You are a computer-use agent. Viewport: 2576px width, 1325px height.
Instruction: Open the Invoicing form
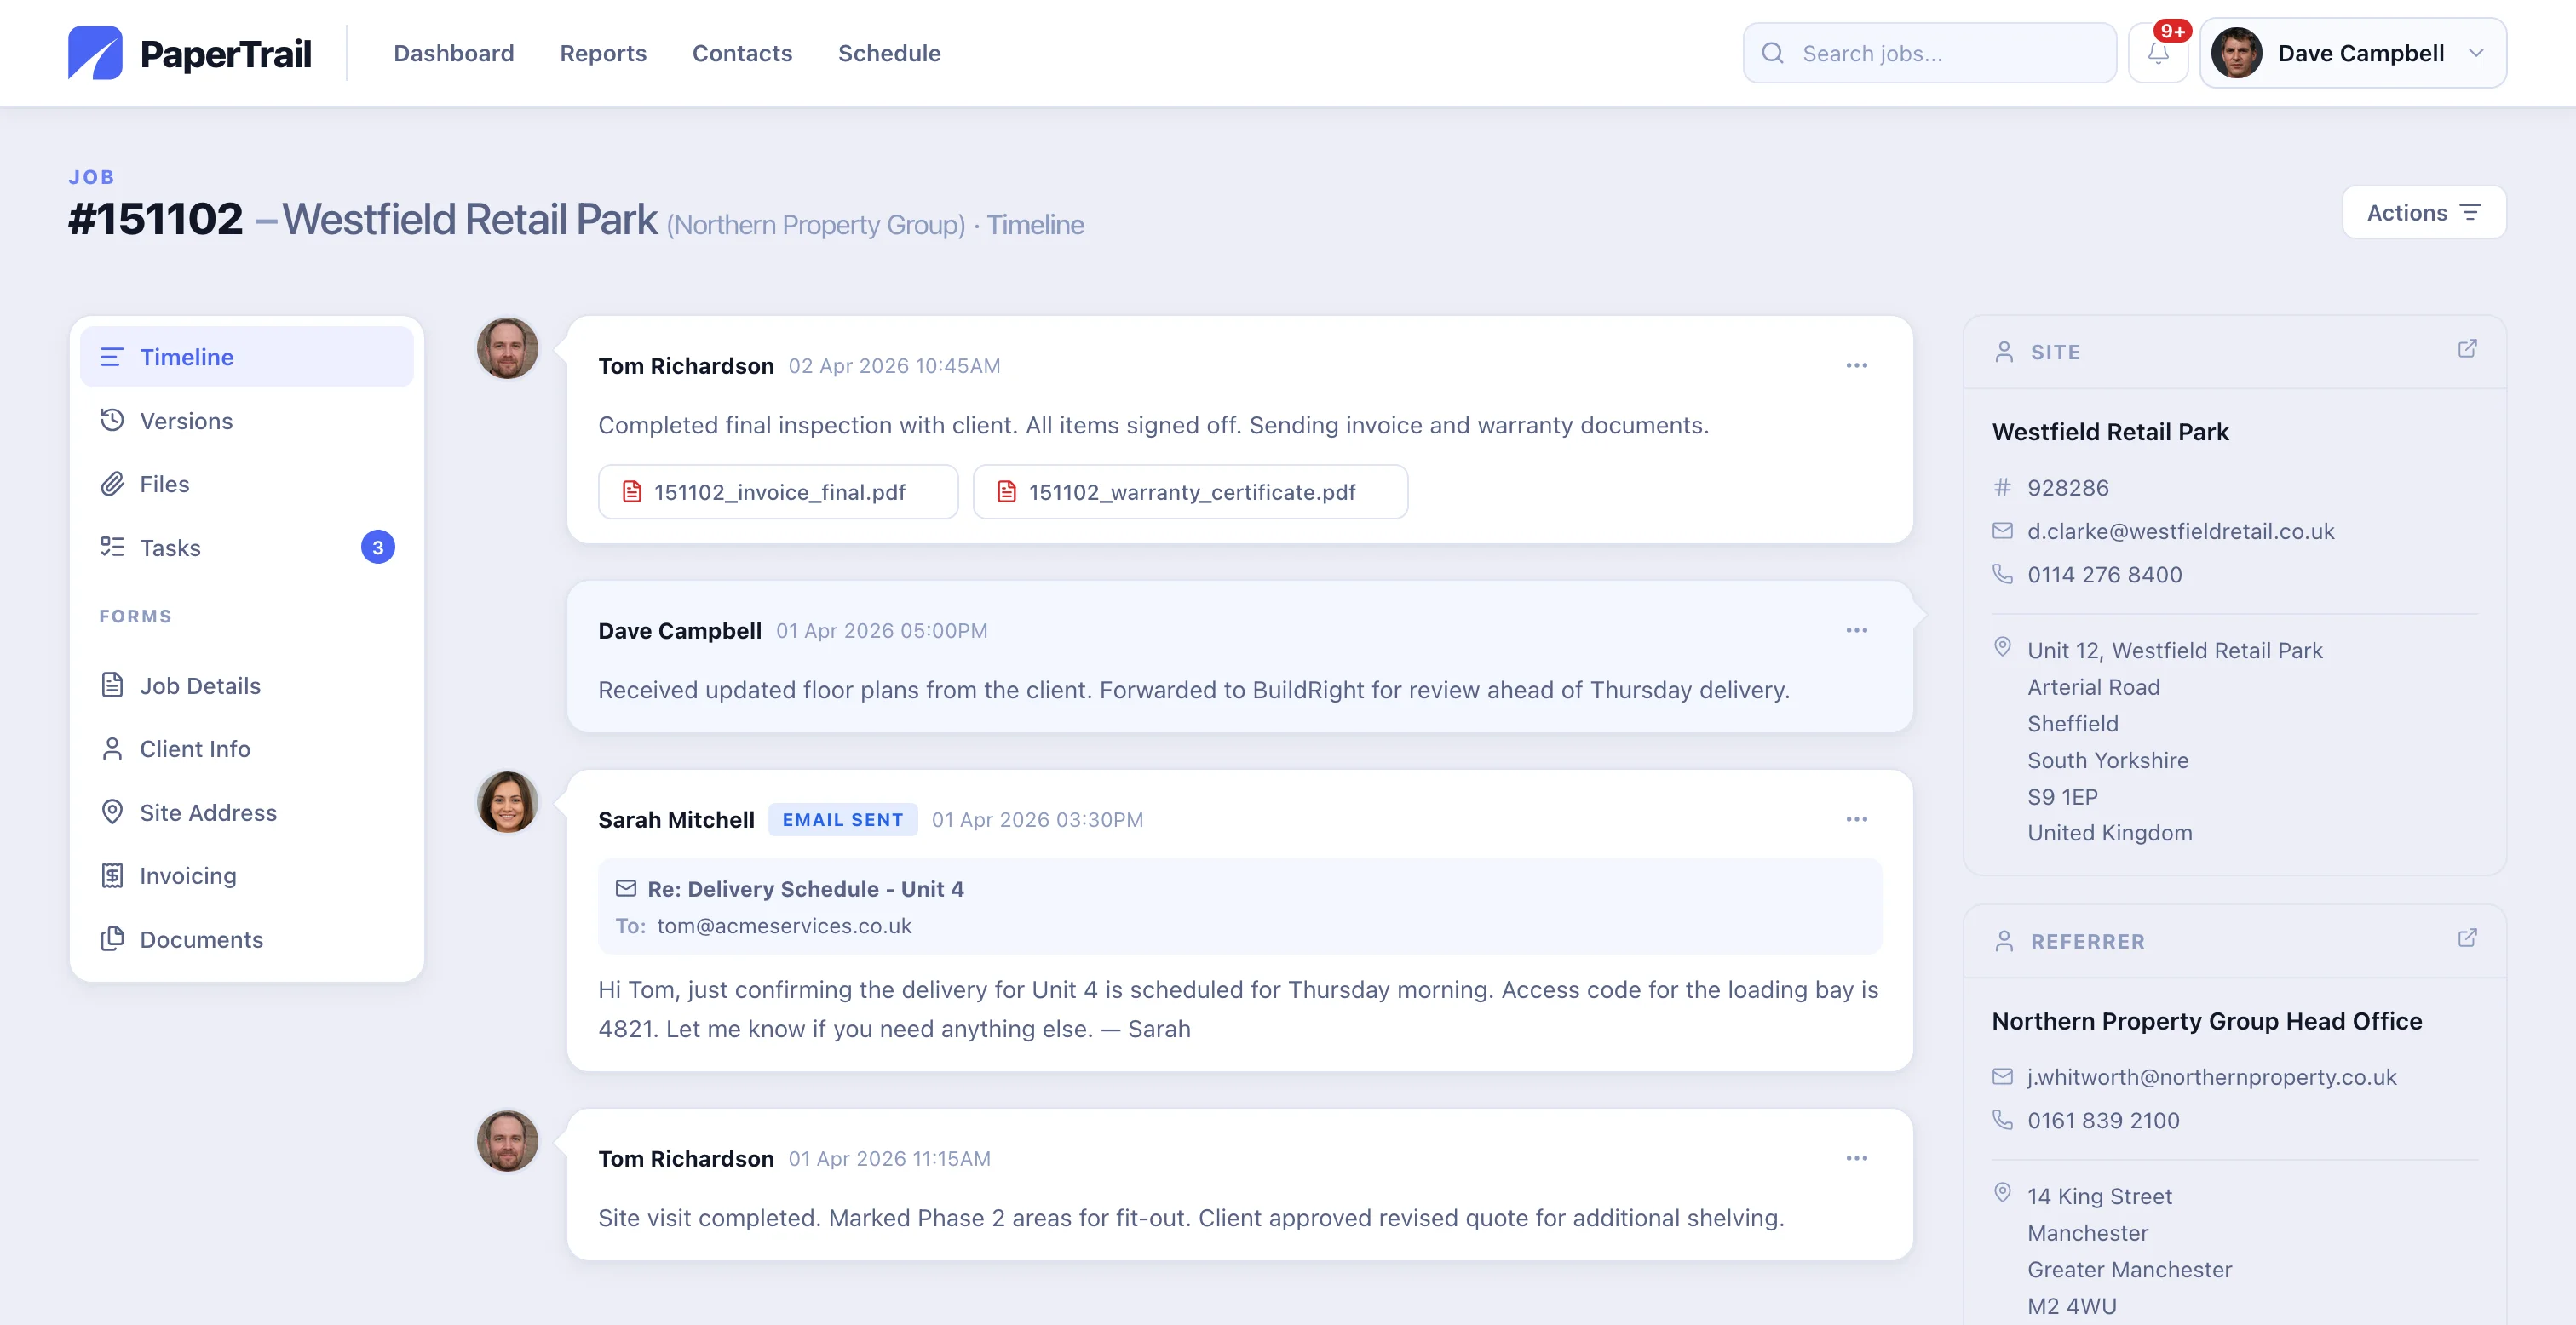pos(188,876)
